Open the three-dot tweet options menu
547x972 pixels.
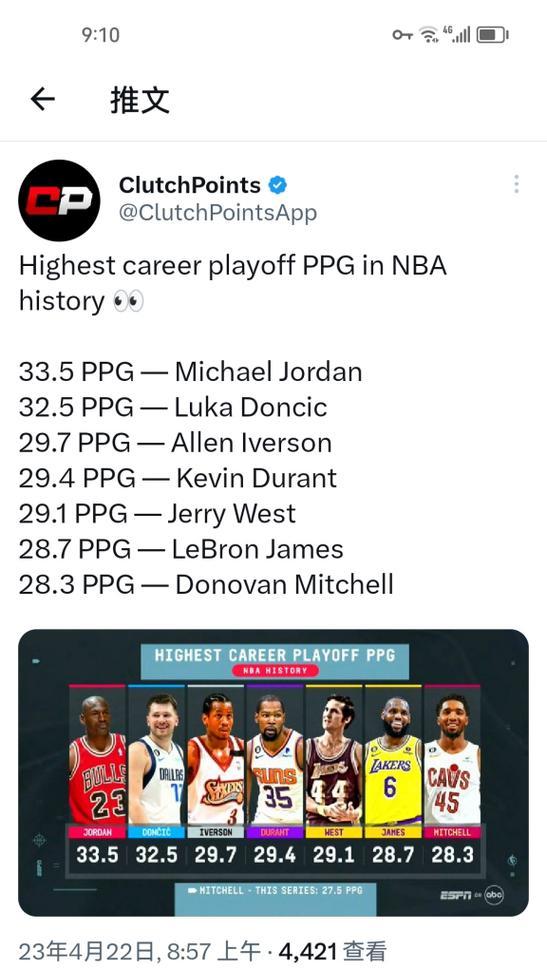(x=516, y=184)
